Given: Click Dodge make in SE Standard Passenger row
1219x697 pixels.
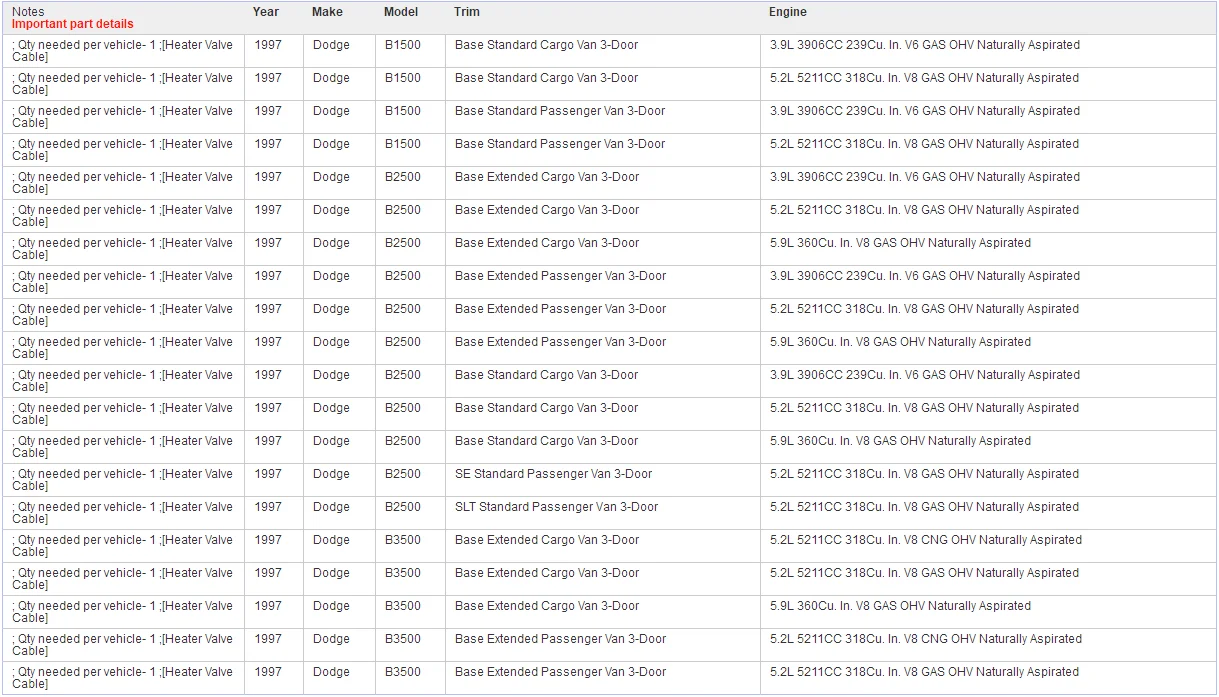Looking at the screenshot, I should (331, 474).
